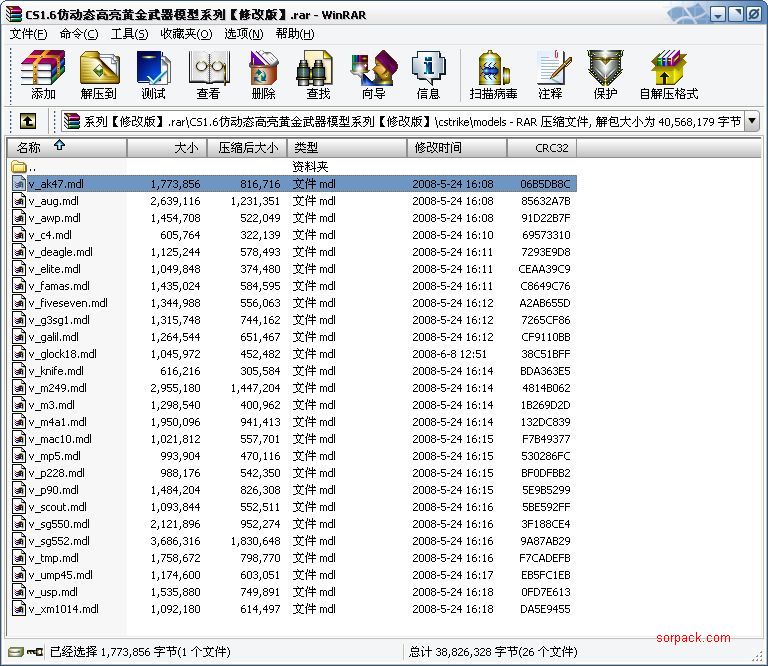
Task: Open the Find (查找) tool
Action: pos(318,75)
